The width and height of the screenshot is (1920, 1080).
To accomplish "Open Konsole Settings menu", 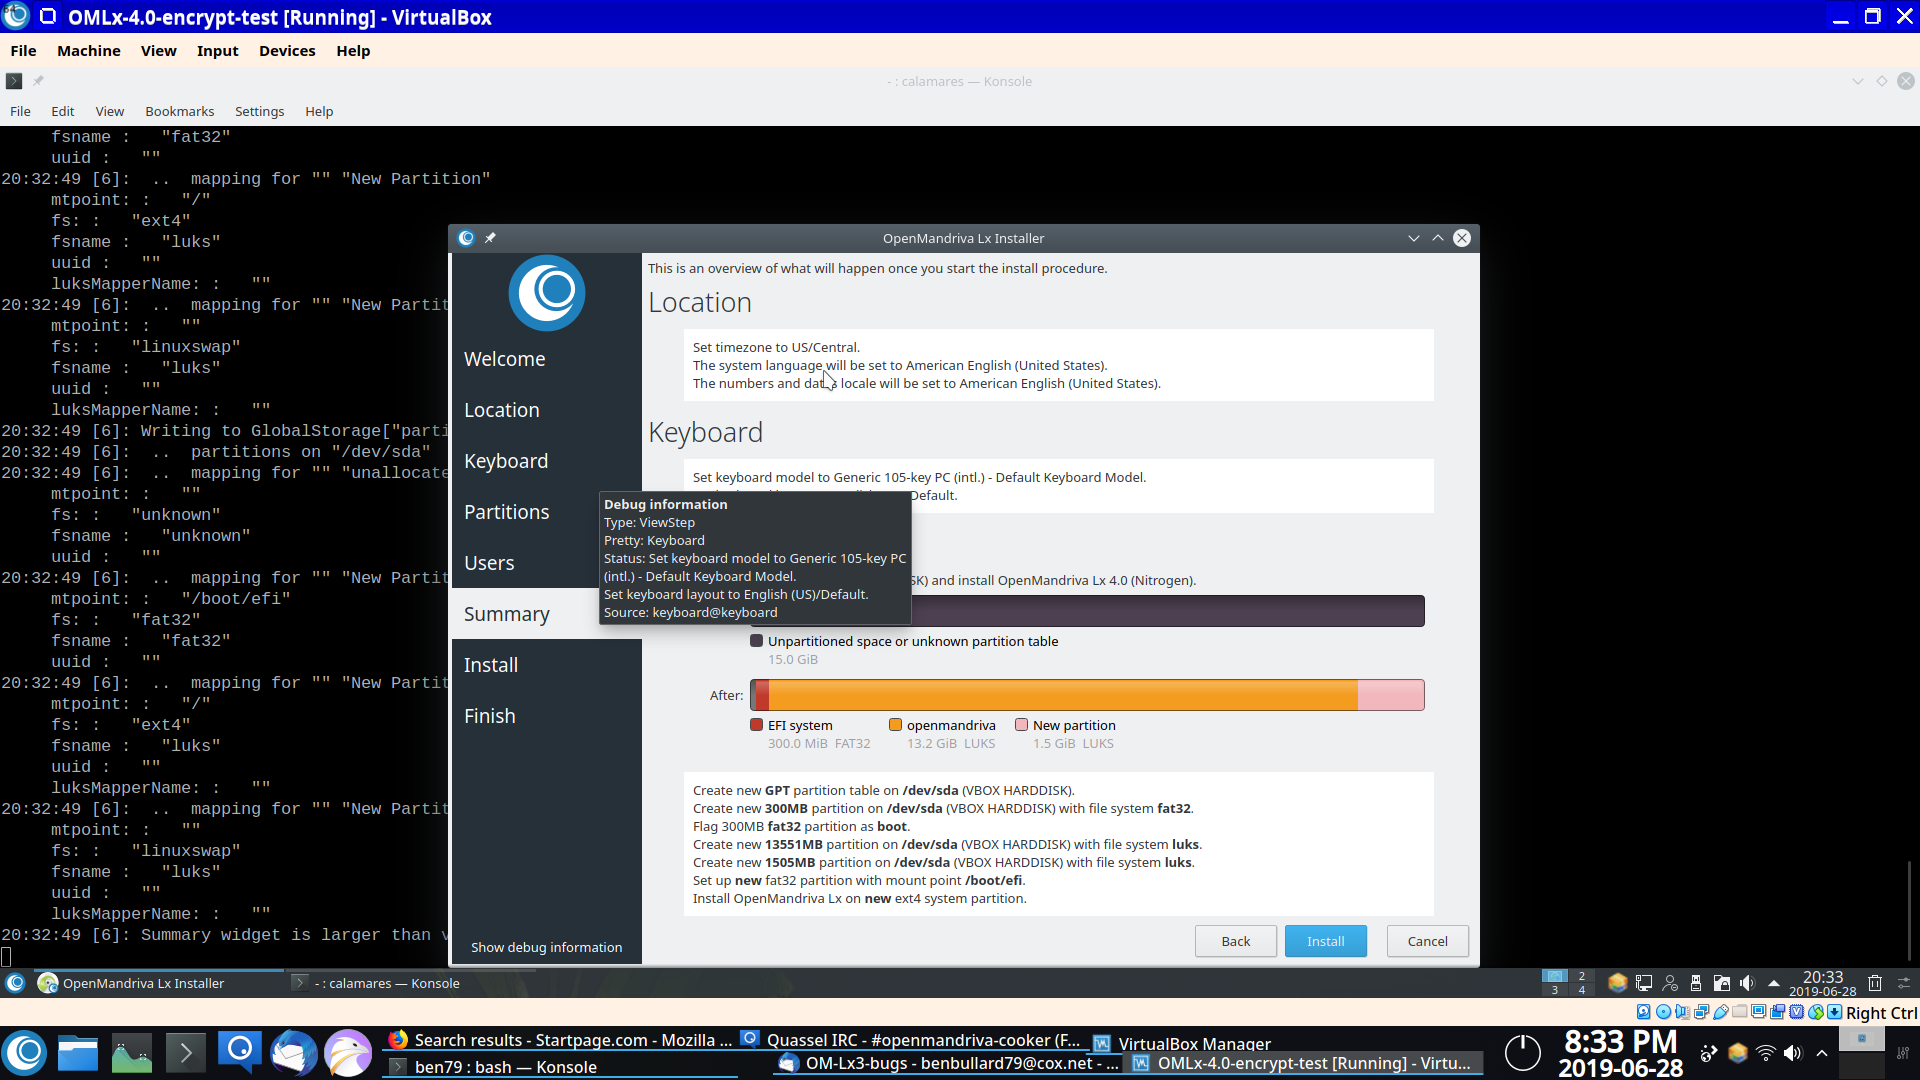I will 259,111.
